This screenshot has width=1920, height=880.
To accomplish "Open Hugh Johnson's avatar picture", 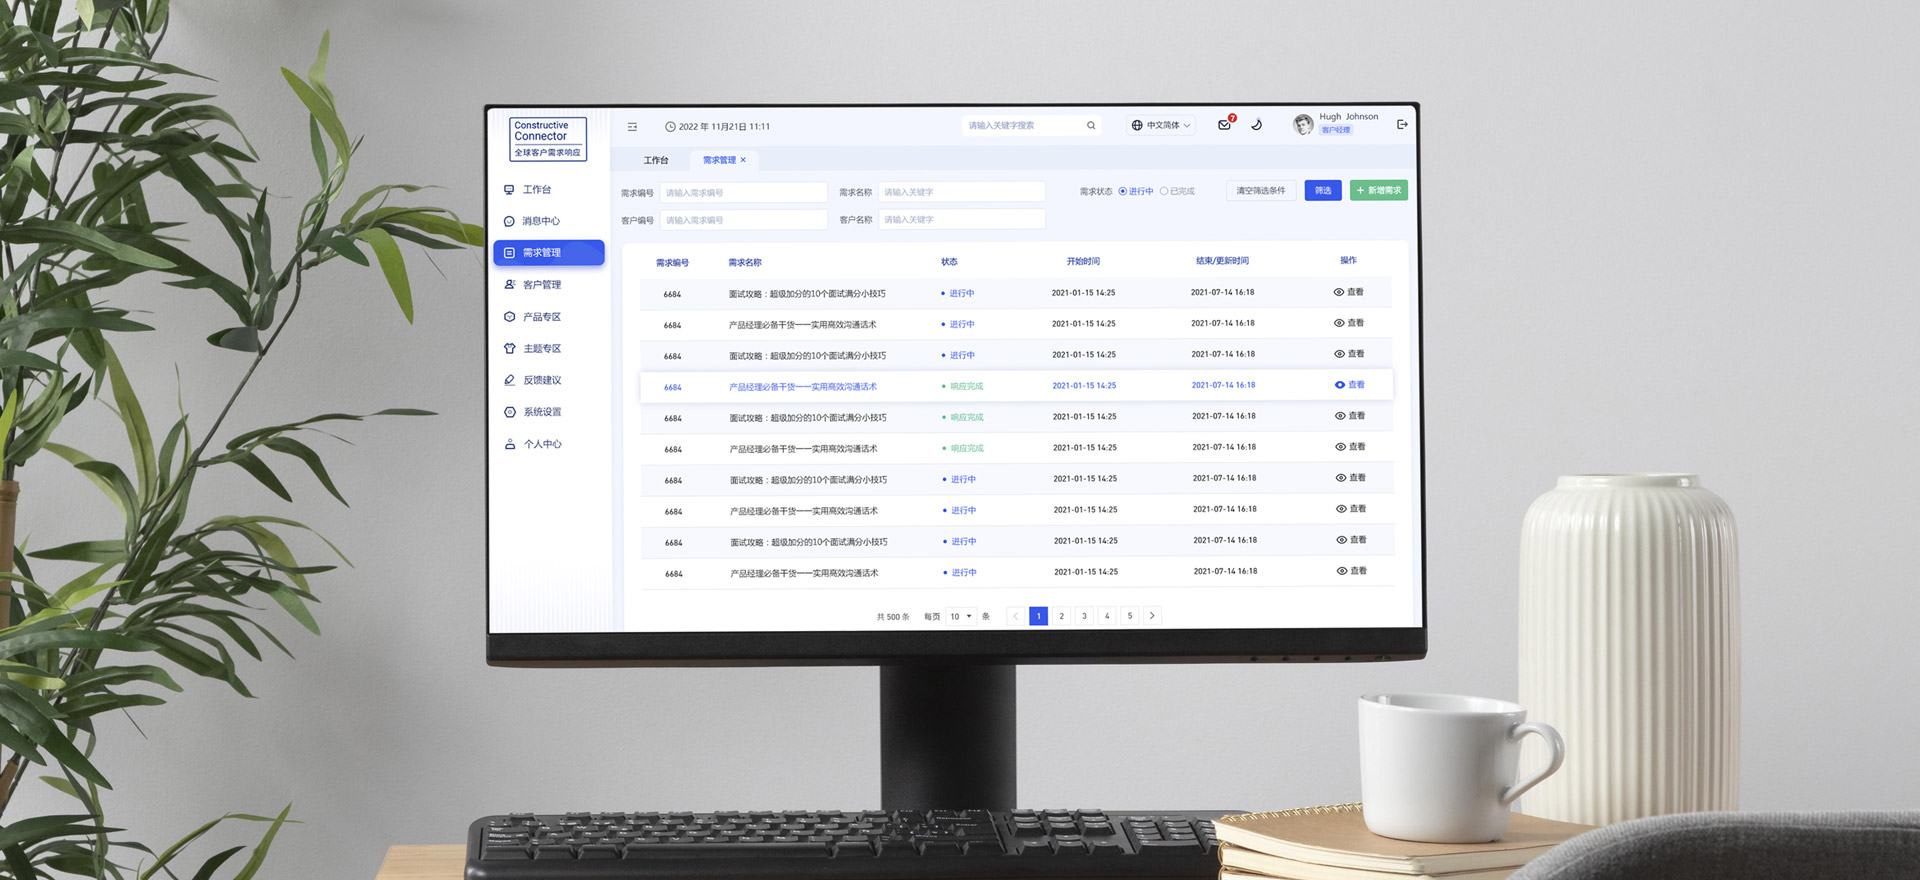I will coord(1303,124).
